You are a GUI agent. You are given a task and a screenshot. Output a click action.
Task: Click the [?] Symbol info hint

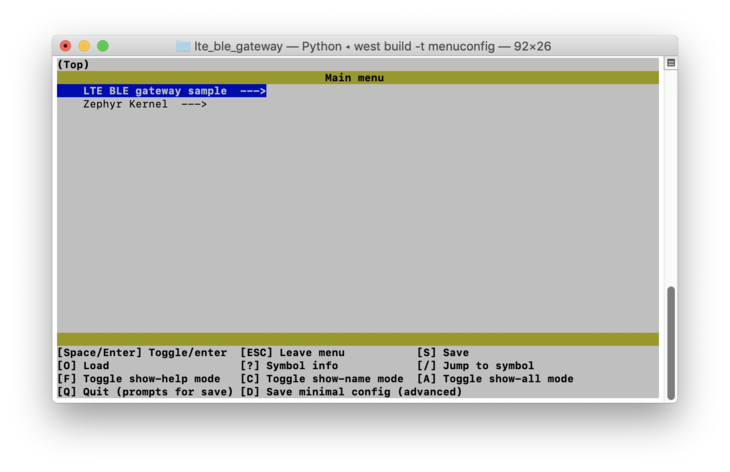point(289,366)
